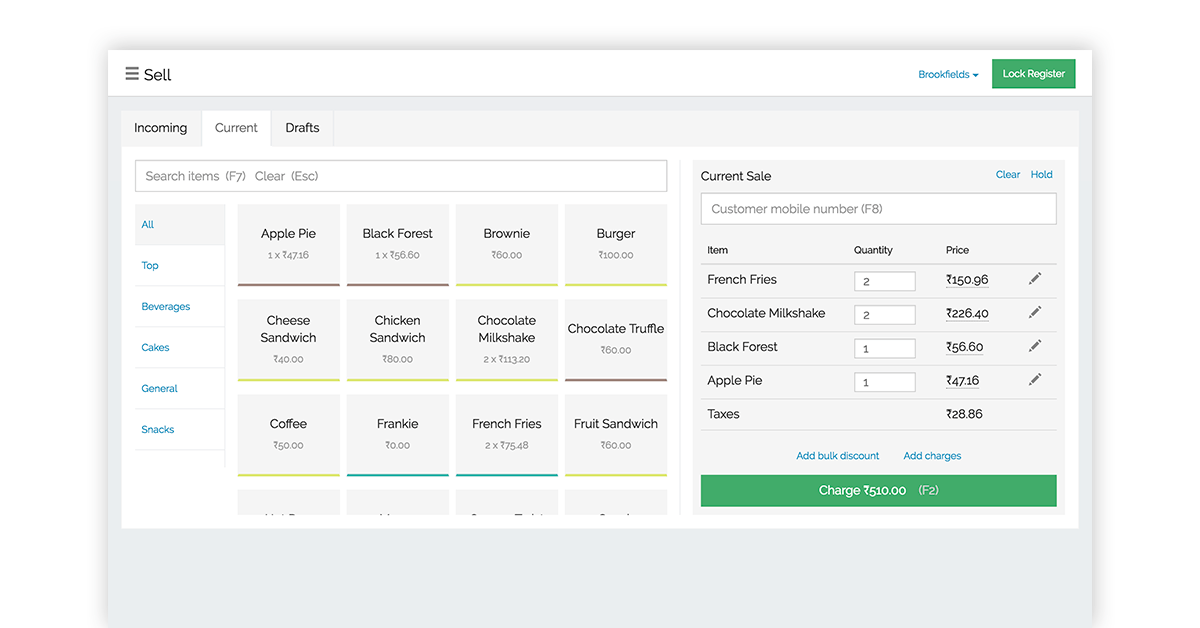Put the current sale on Hold

click(1042, 175)
